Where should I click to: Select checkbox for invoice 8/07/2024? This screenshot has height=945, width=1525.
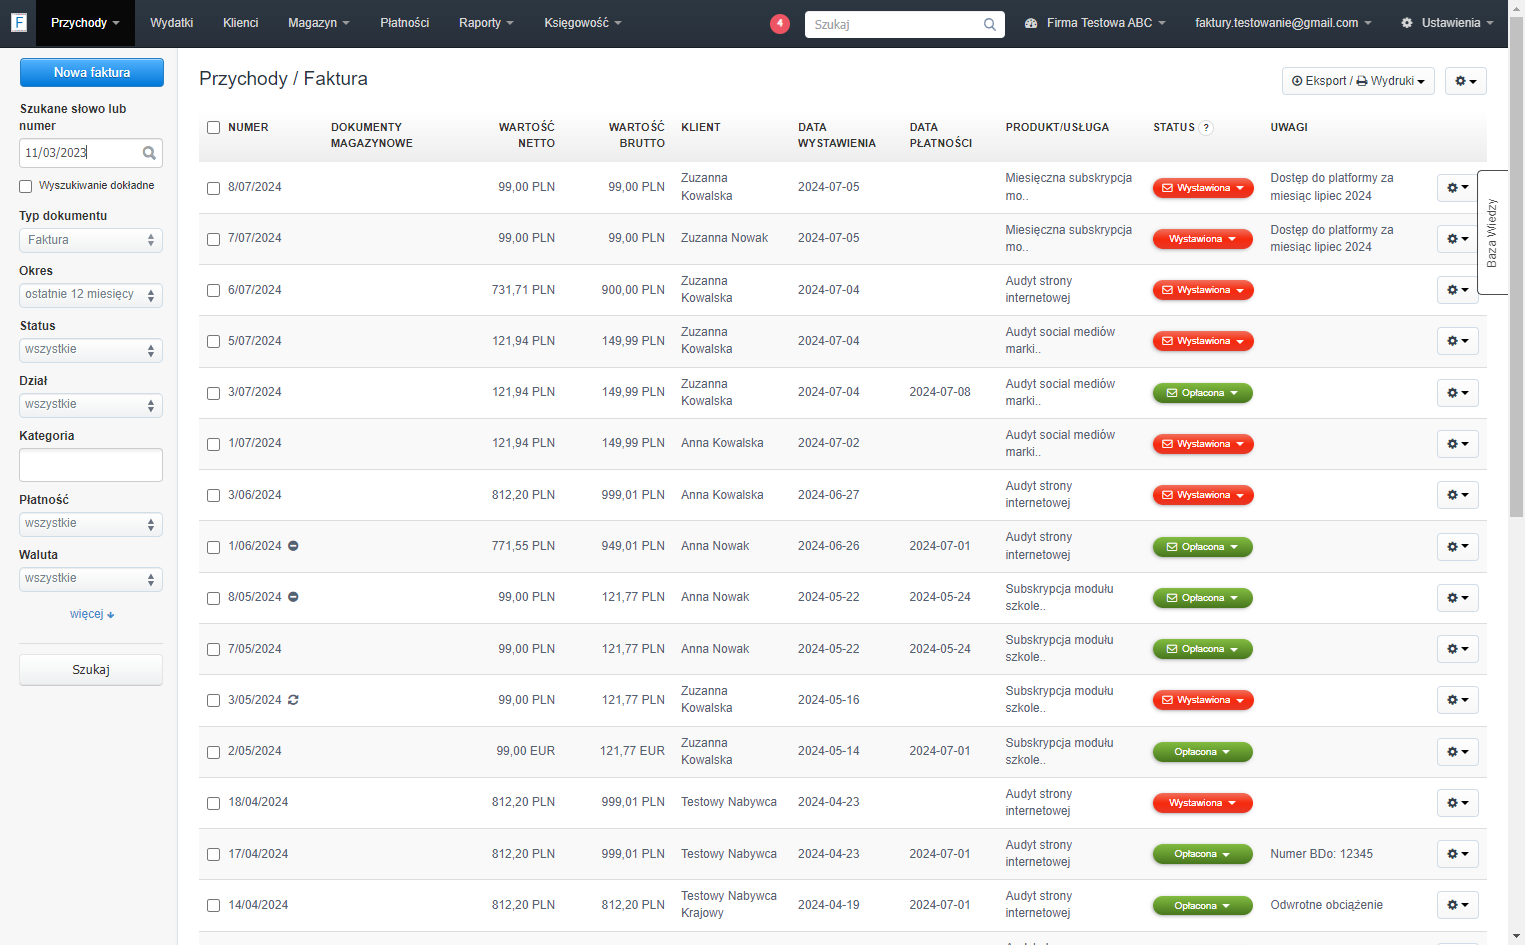[213, 188]
